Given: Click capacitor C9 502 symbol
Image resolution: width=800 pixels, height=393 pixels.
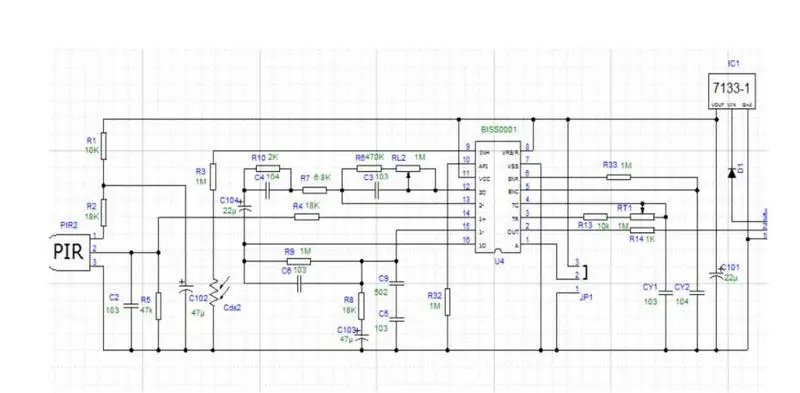Looking at the screenshot, I should coord(396,284).
